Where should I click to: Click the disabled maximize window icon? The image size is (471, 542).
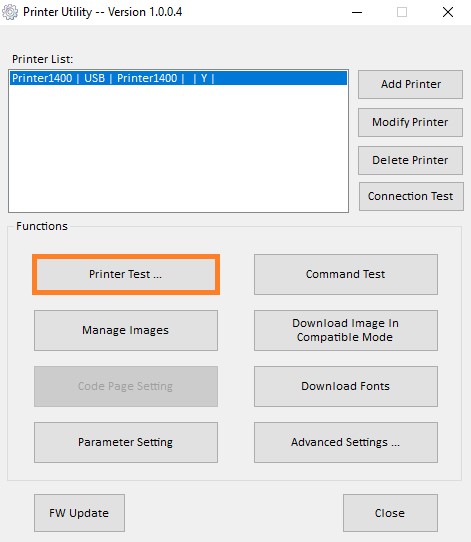402,12
